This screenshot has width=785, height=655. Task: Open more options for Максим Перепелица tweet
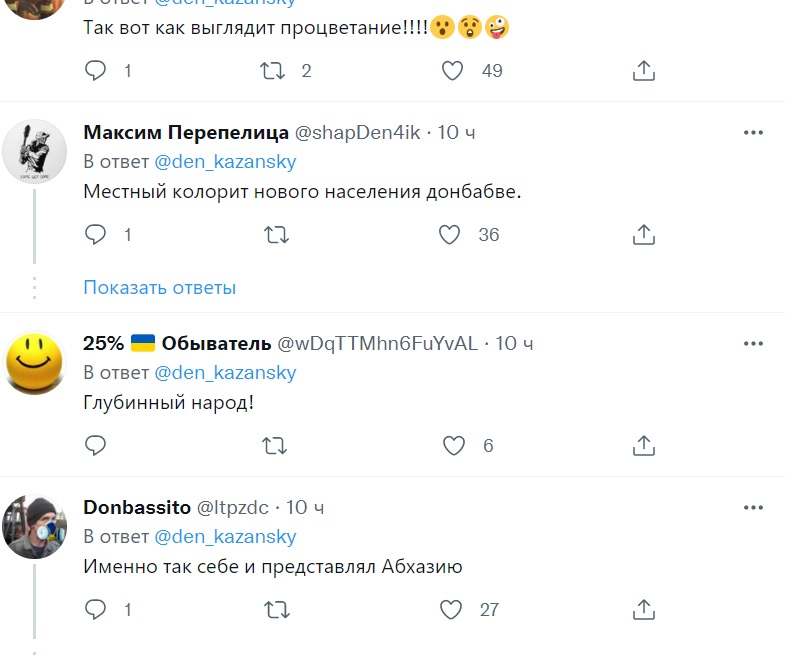point(753,133)
